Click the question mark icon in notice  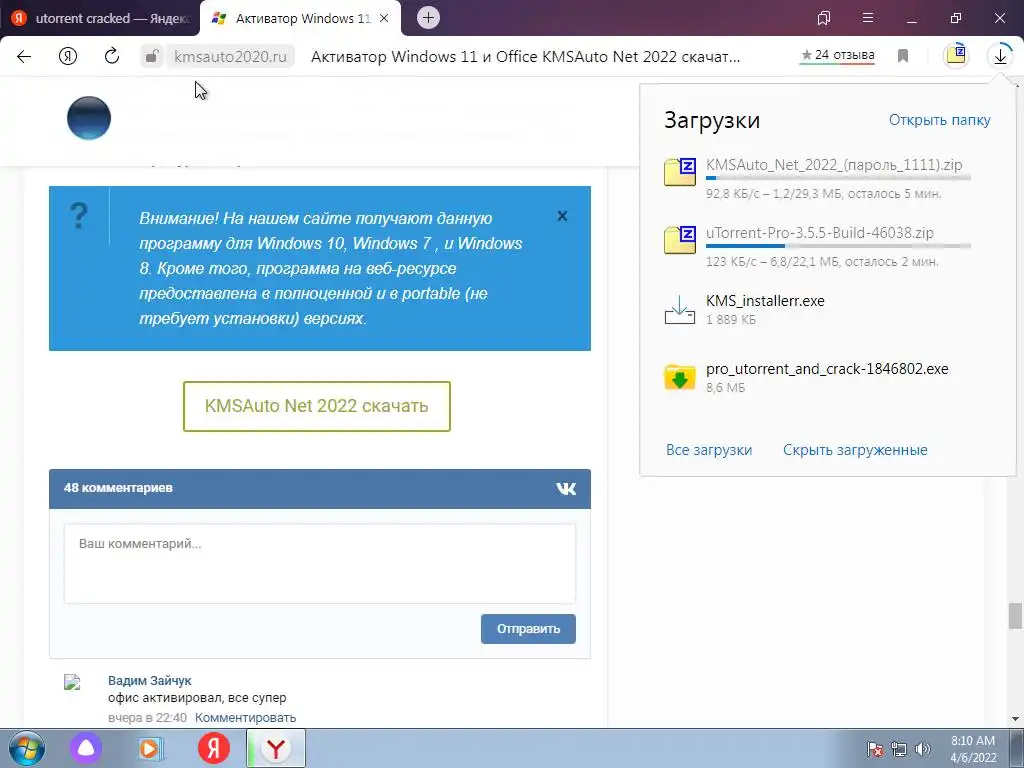pos(79,216)
